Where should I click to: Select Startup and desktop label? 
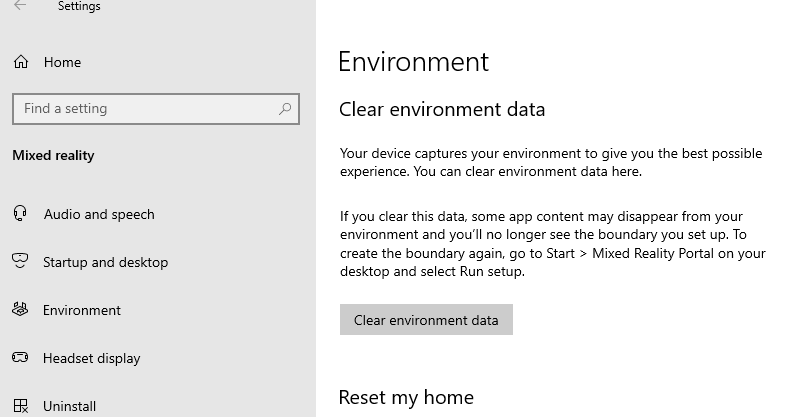click(105, 262)
